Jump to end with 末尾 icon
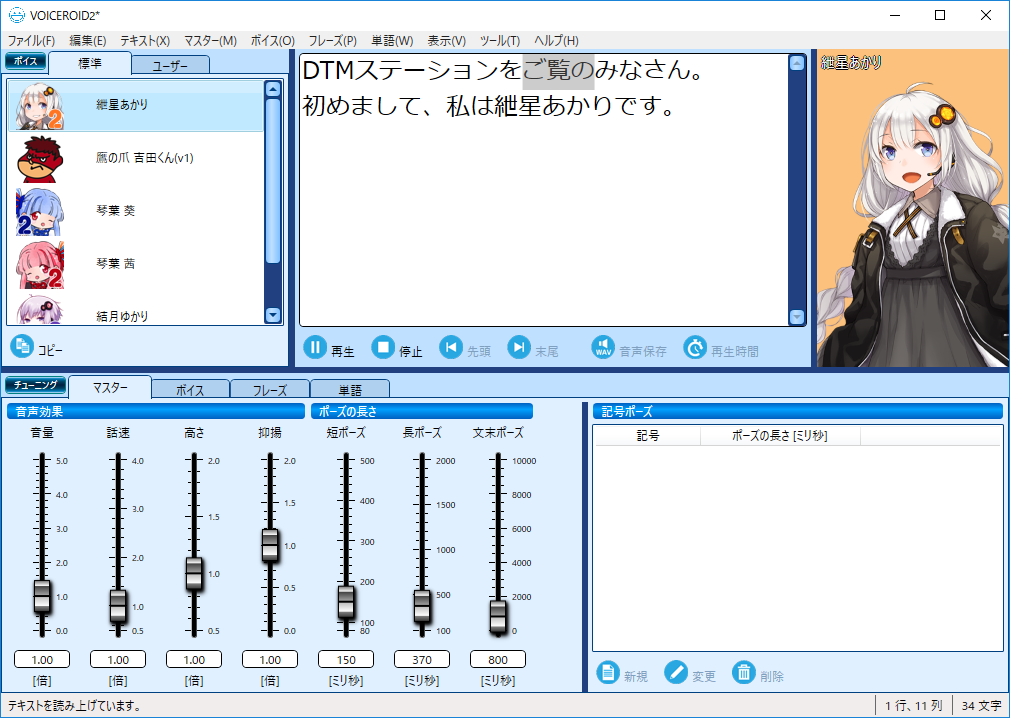 519,348
